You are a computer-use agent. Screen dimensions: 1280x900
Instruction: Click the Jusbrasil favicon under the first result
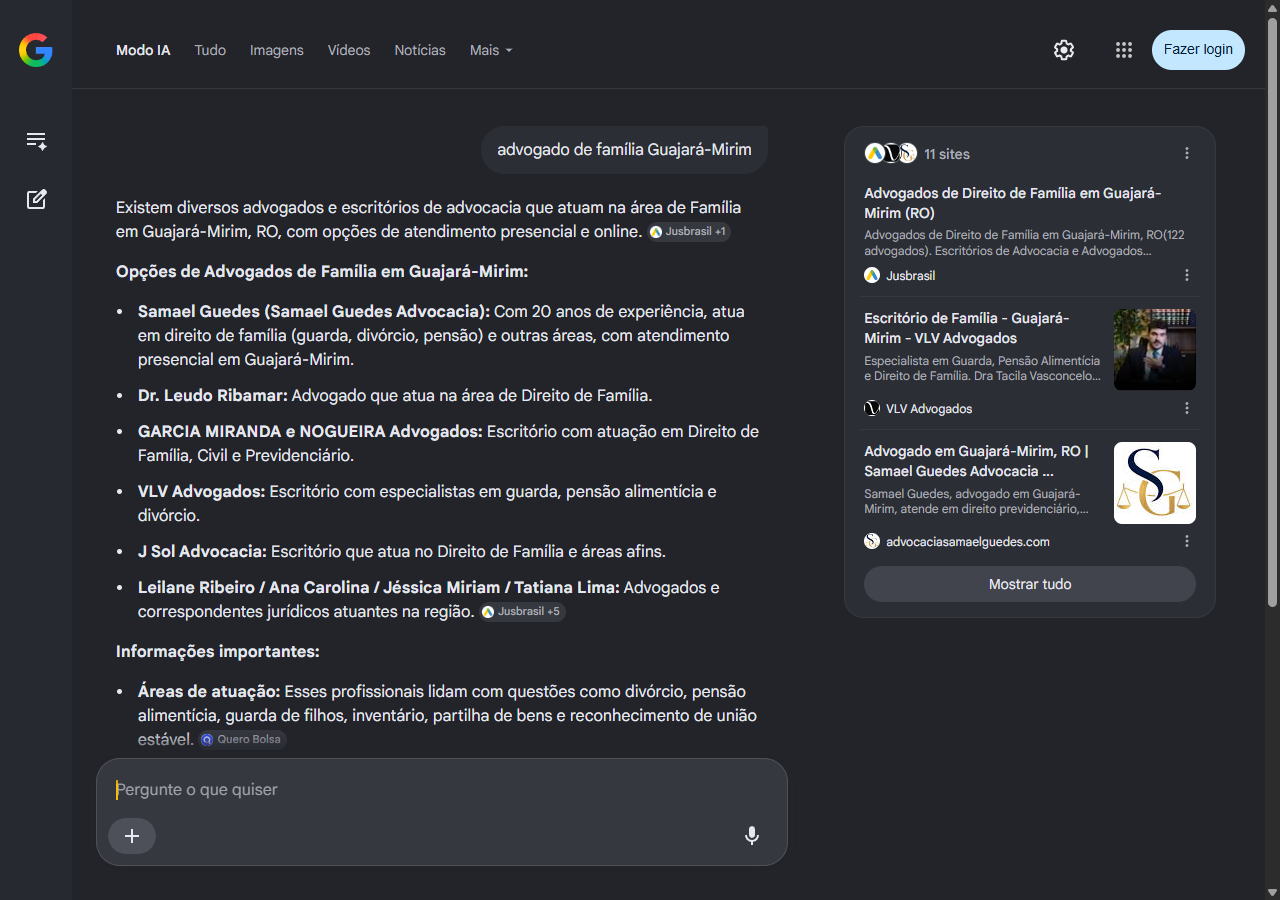[872, 275]
